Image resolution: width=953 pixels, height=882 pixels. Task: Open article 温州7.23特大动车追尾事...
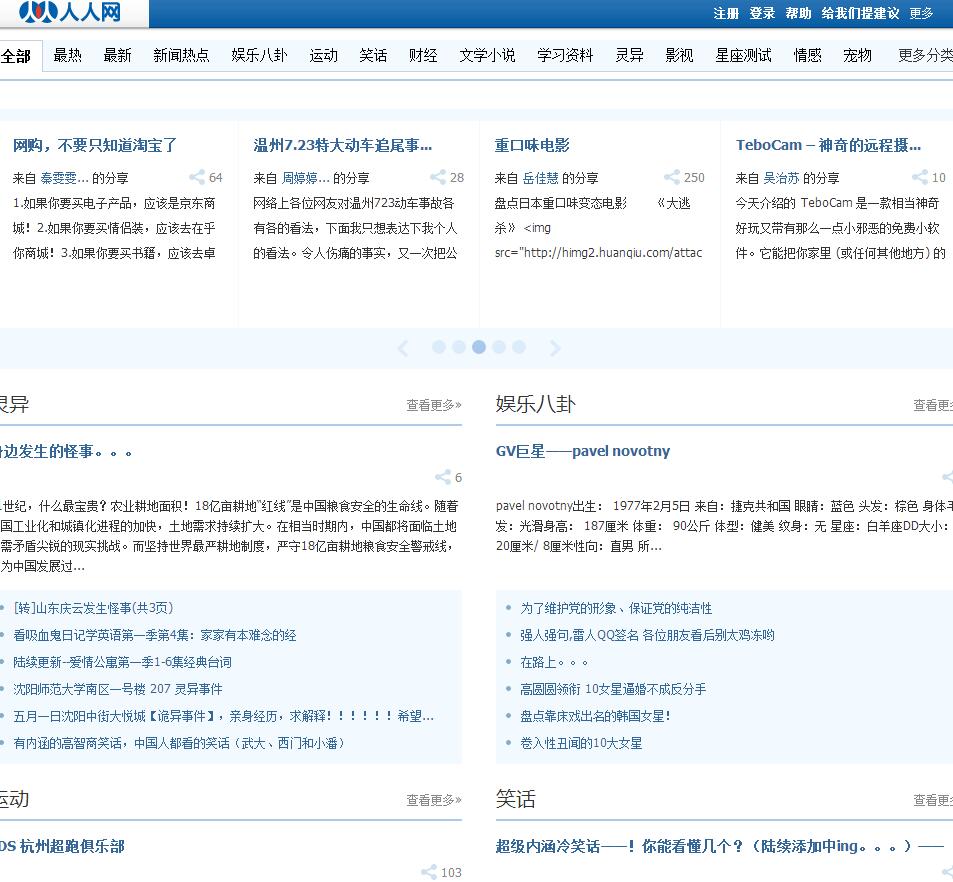point(343,145)
